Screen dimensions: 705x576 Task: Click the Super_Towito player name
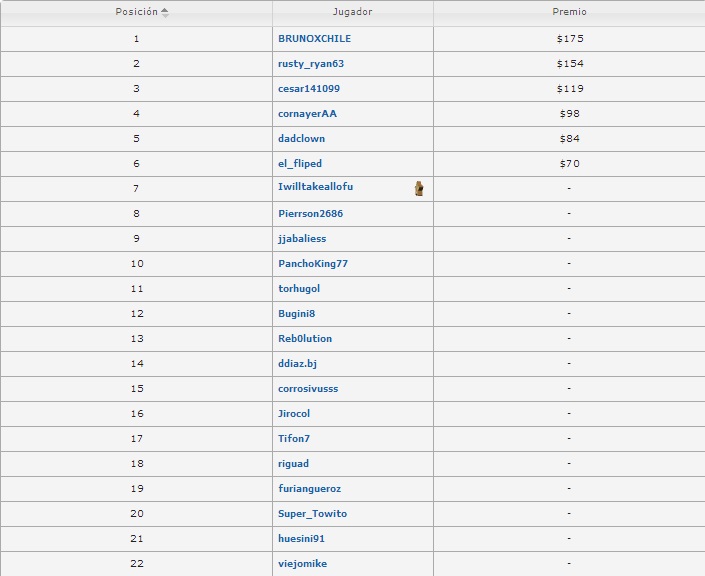pyautogui.click(x=312, y=514)
